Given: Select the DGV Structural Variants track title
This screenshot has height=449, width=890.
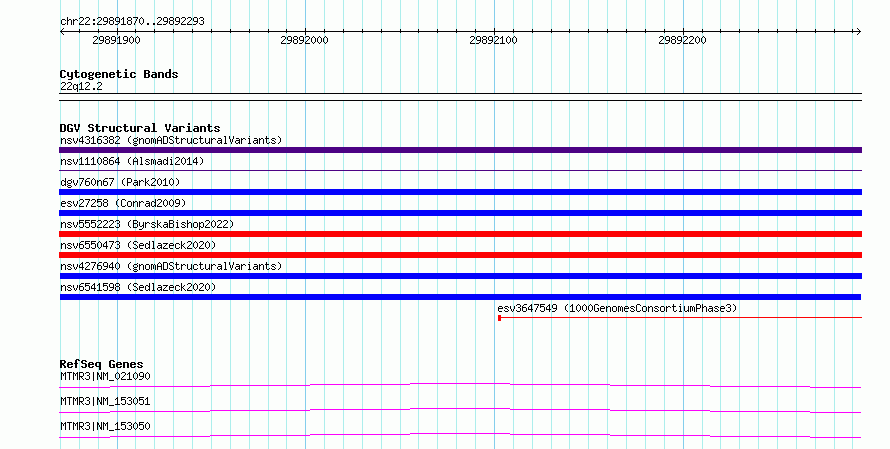Looking at the screenshot, I should 140,128.
